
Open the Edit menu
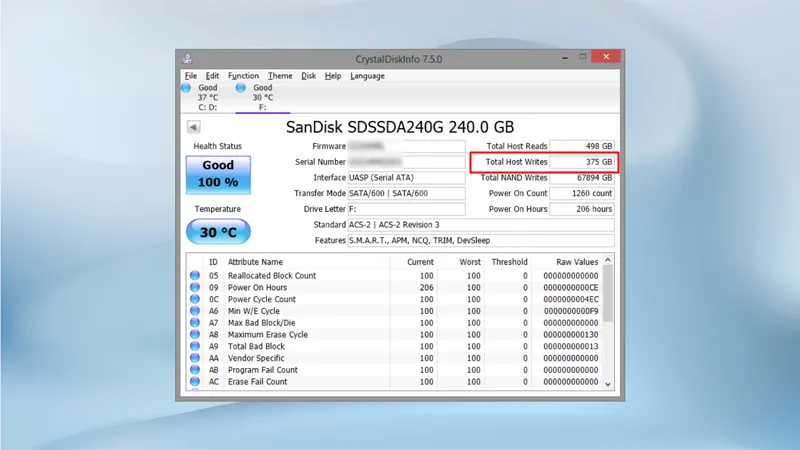[x=212, y=76]
